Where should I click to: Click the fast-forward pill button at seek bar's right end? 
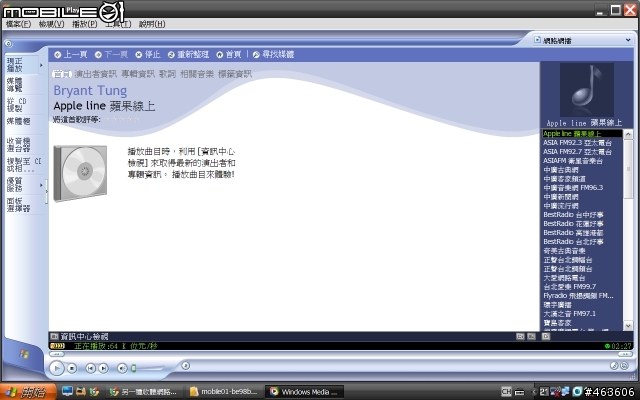click(x=625, y=354)
